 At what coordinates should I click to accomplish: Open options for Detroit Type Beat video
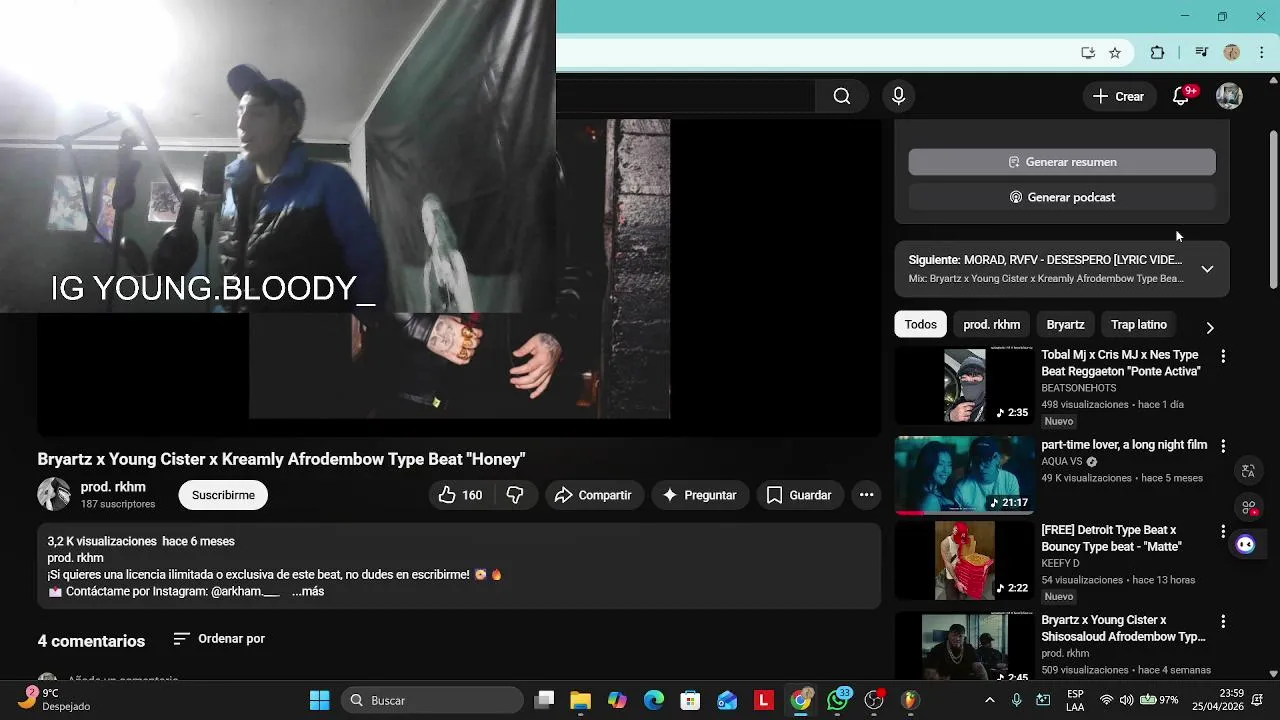coord(1222,531)
